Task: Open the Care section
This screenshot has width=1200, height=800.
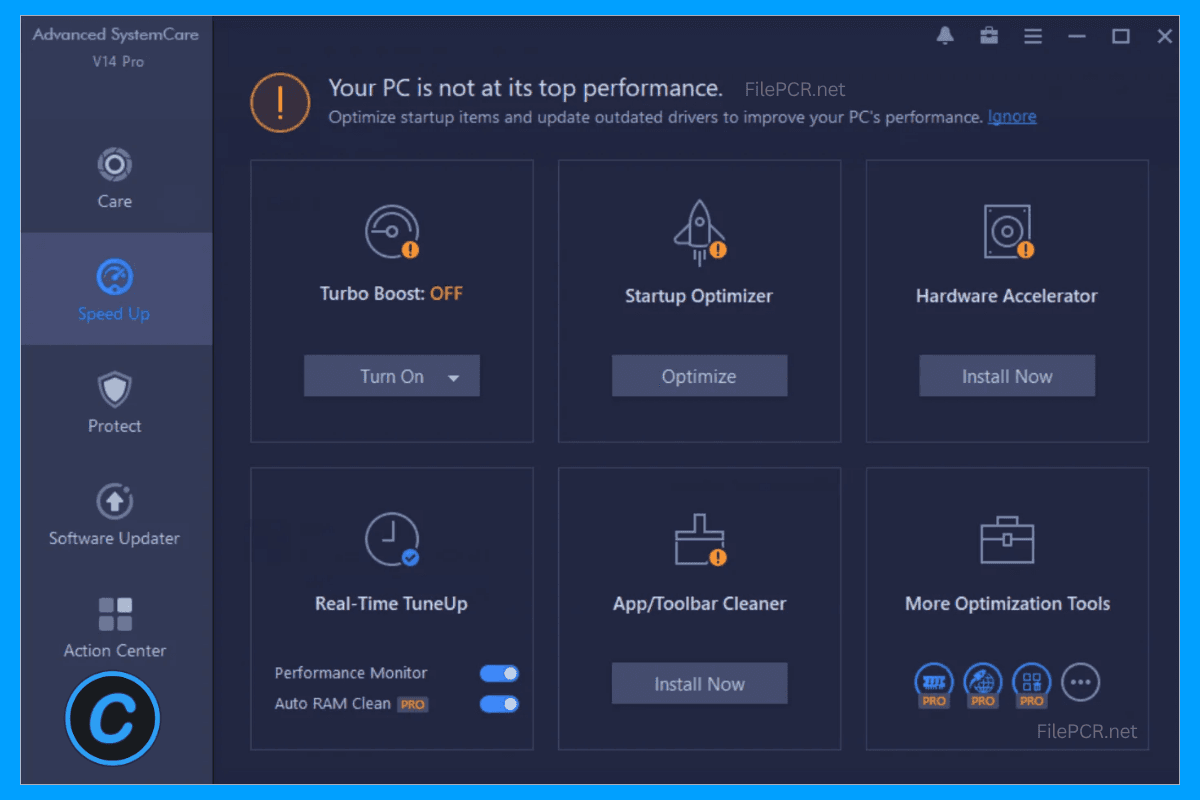Action: [115, 178]
